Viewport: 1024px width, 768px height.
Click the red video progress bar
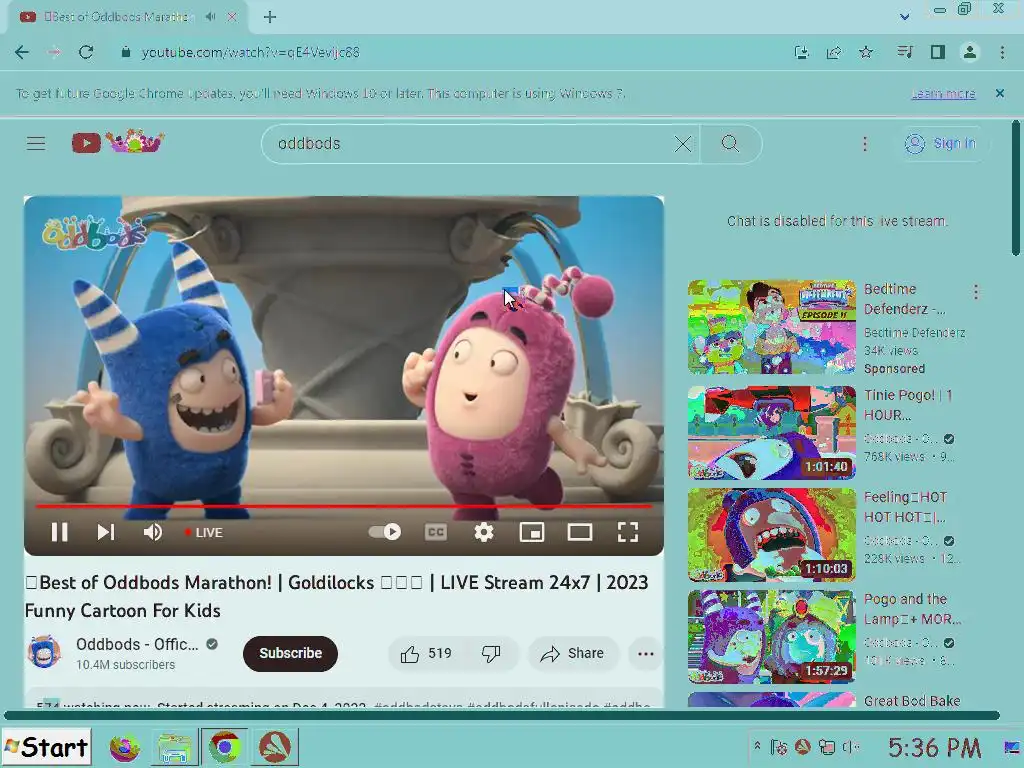[344, 505]
